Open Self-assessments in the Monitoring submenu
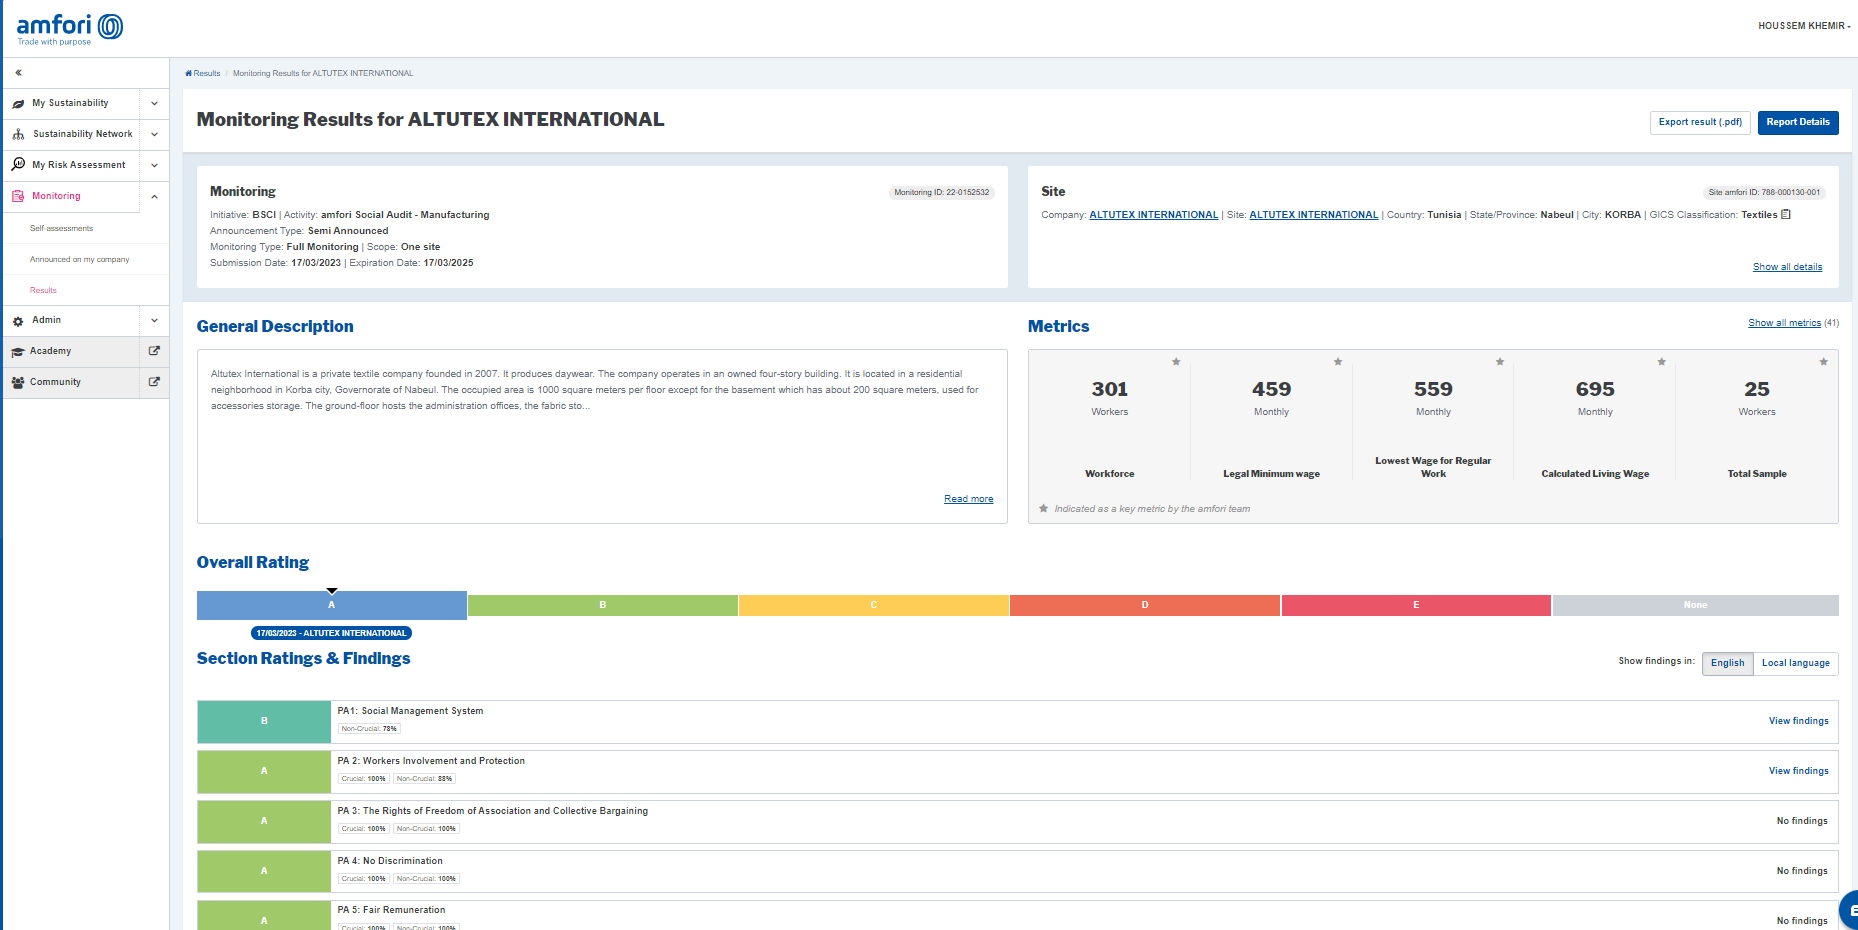The image size is (1858, 930). point(61,229)
